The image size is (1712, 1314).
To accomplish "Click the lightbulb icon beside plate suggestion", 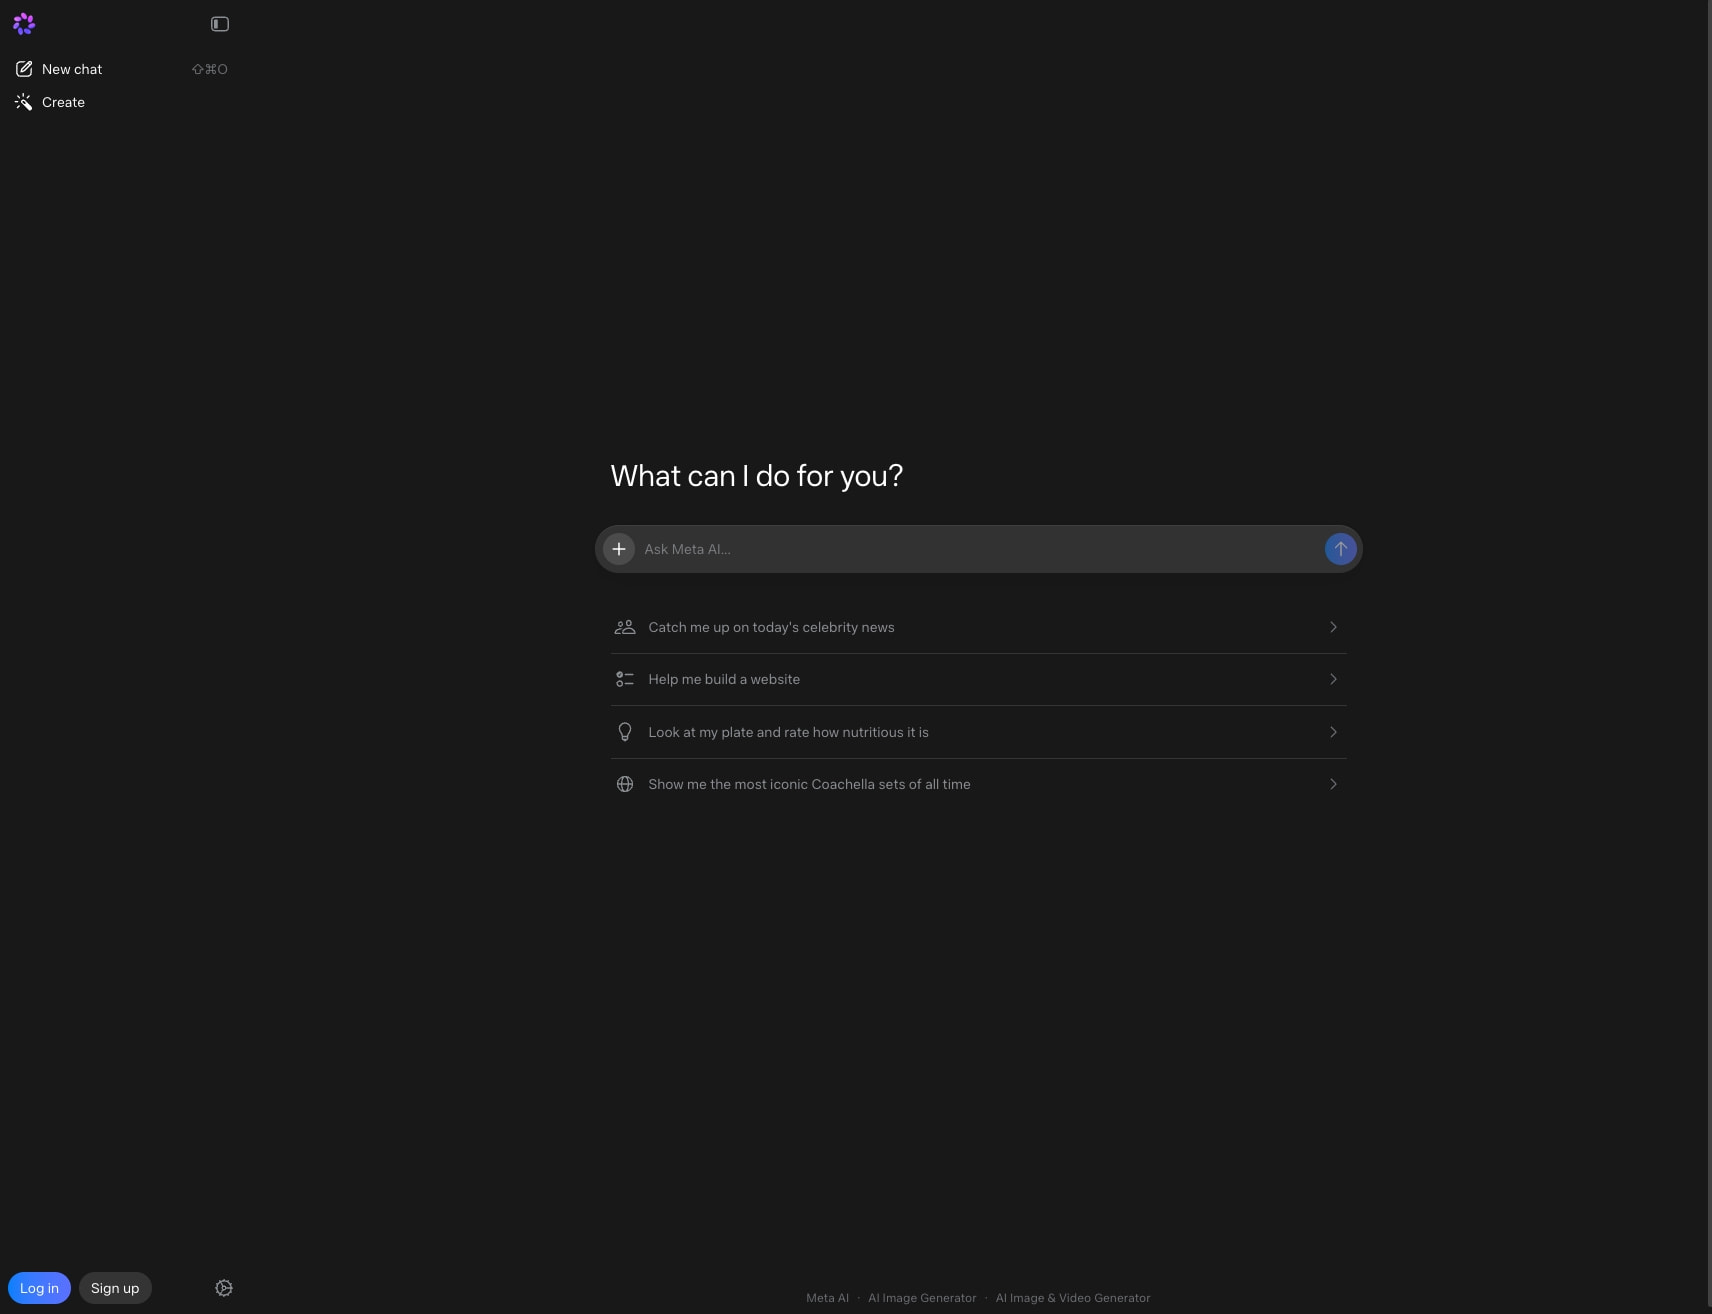I will point(625,732).
